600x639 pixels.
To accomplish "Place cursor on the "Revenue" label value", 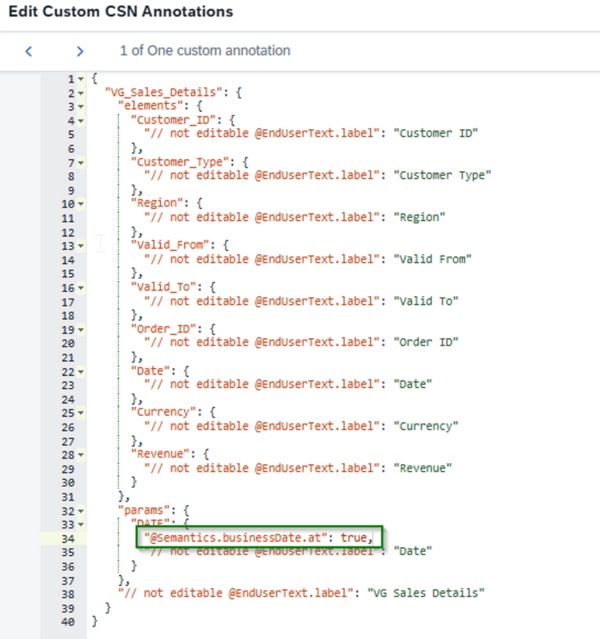I will (x=438, y=468).
